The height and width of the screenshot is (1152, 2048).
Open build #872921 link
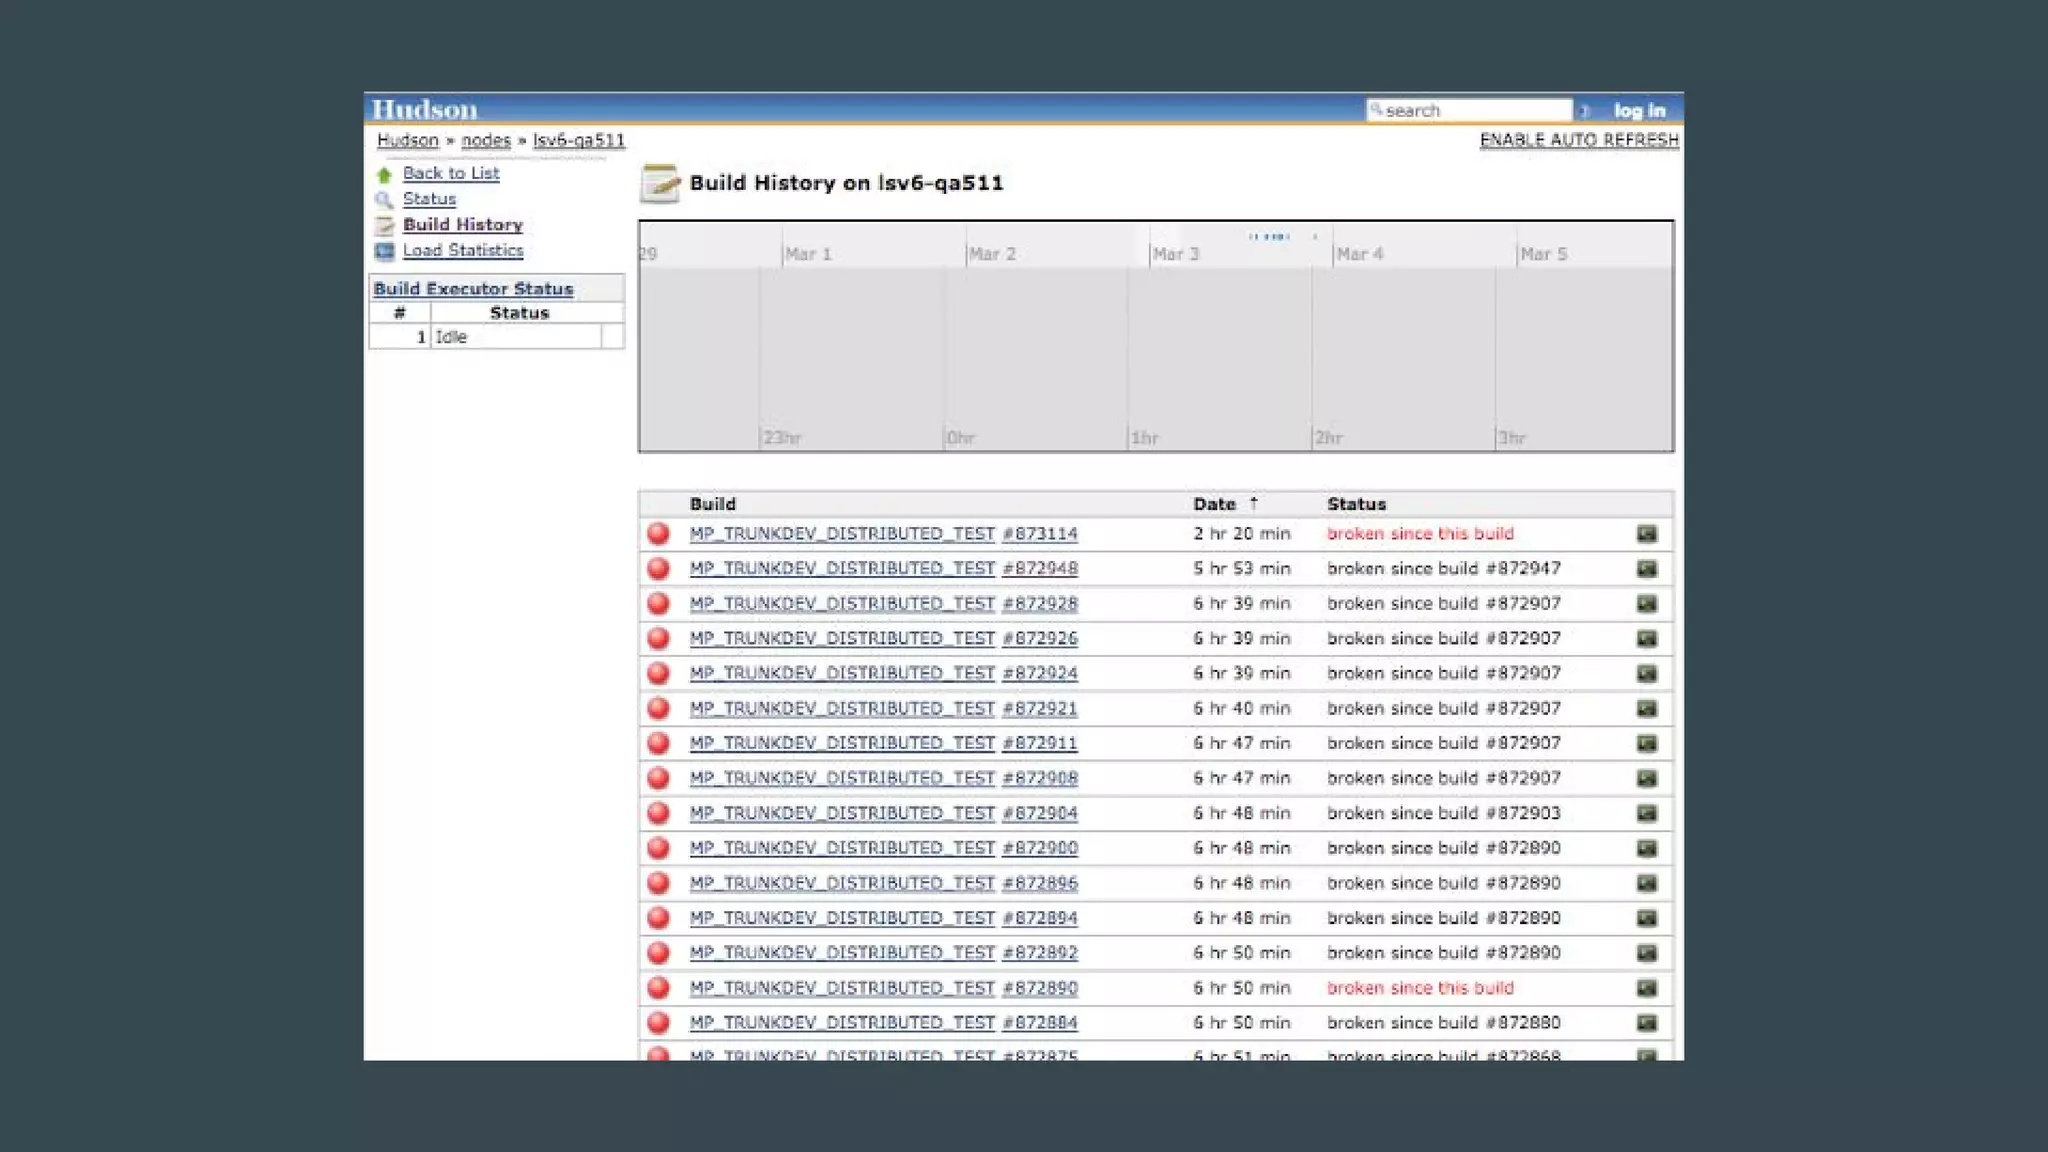1039,709
